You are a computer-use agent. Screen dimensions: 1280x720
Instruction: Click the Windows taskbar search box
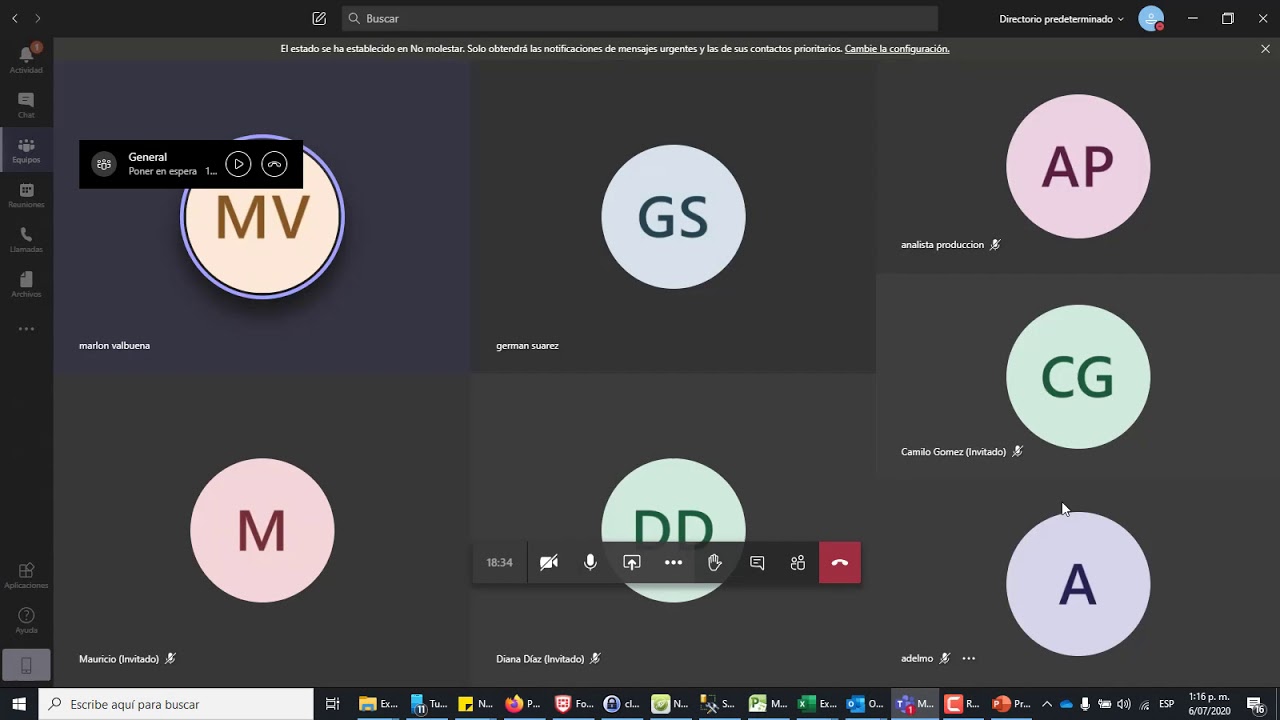coord(177,704)
